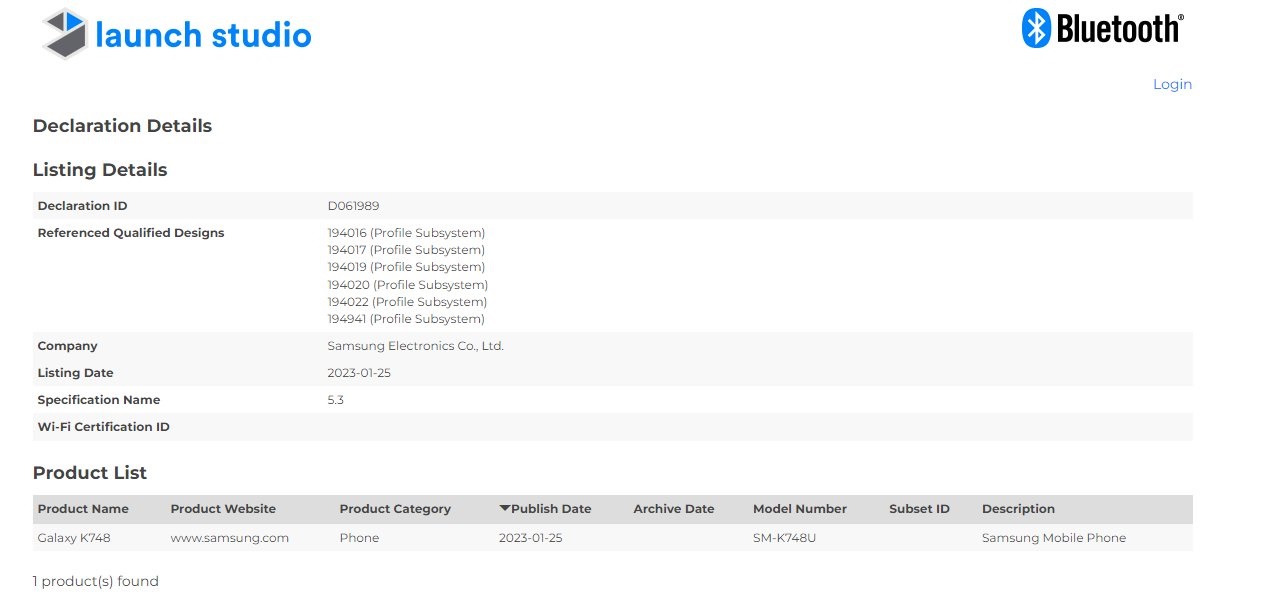Screen dimensions: 1288x613
Task: Sort by Publish Date column arrow
Action: click(x=505, y=509)
